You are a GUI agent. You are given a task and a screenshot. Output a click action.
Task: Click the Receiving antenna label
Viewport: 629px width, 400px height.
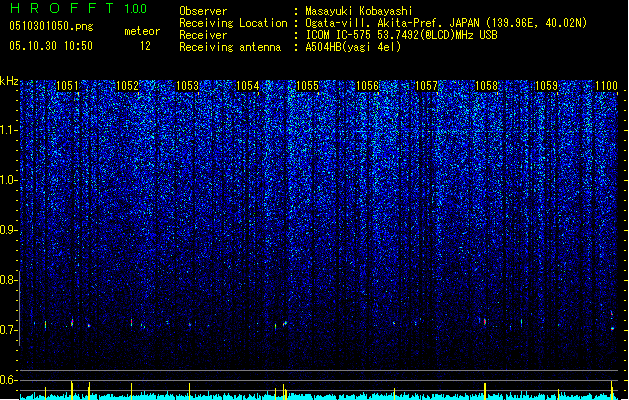[x=230, y=47]
